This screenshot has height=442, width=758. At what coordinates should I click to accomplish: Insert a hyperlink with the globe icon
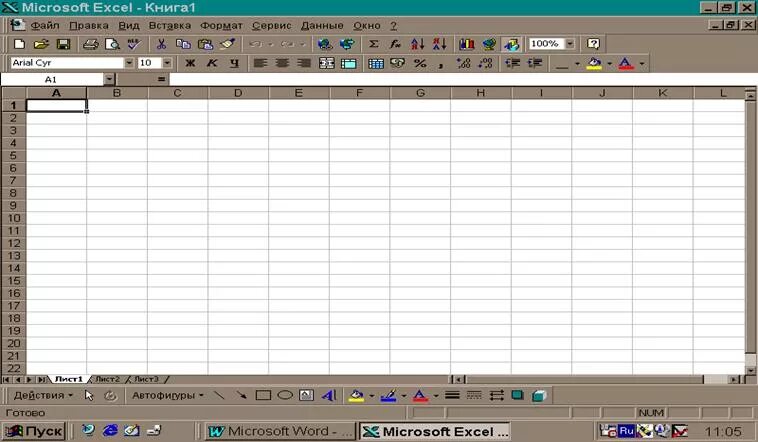tap(325, 44)
